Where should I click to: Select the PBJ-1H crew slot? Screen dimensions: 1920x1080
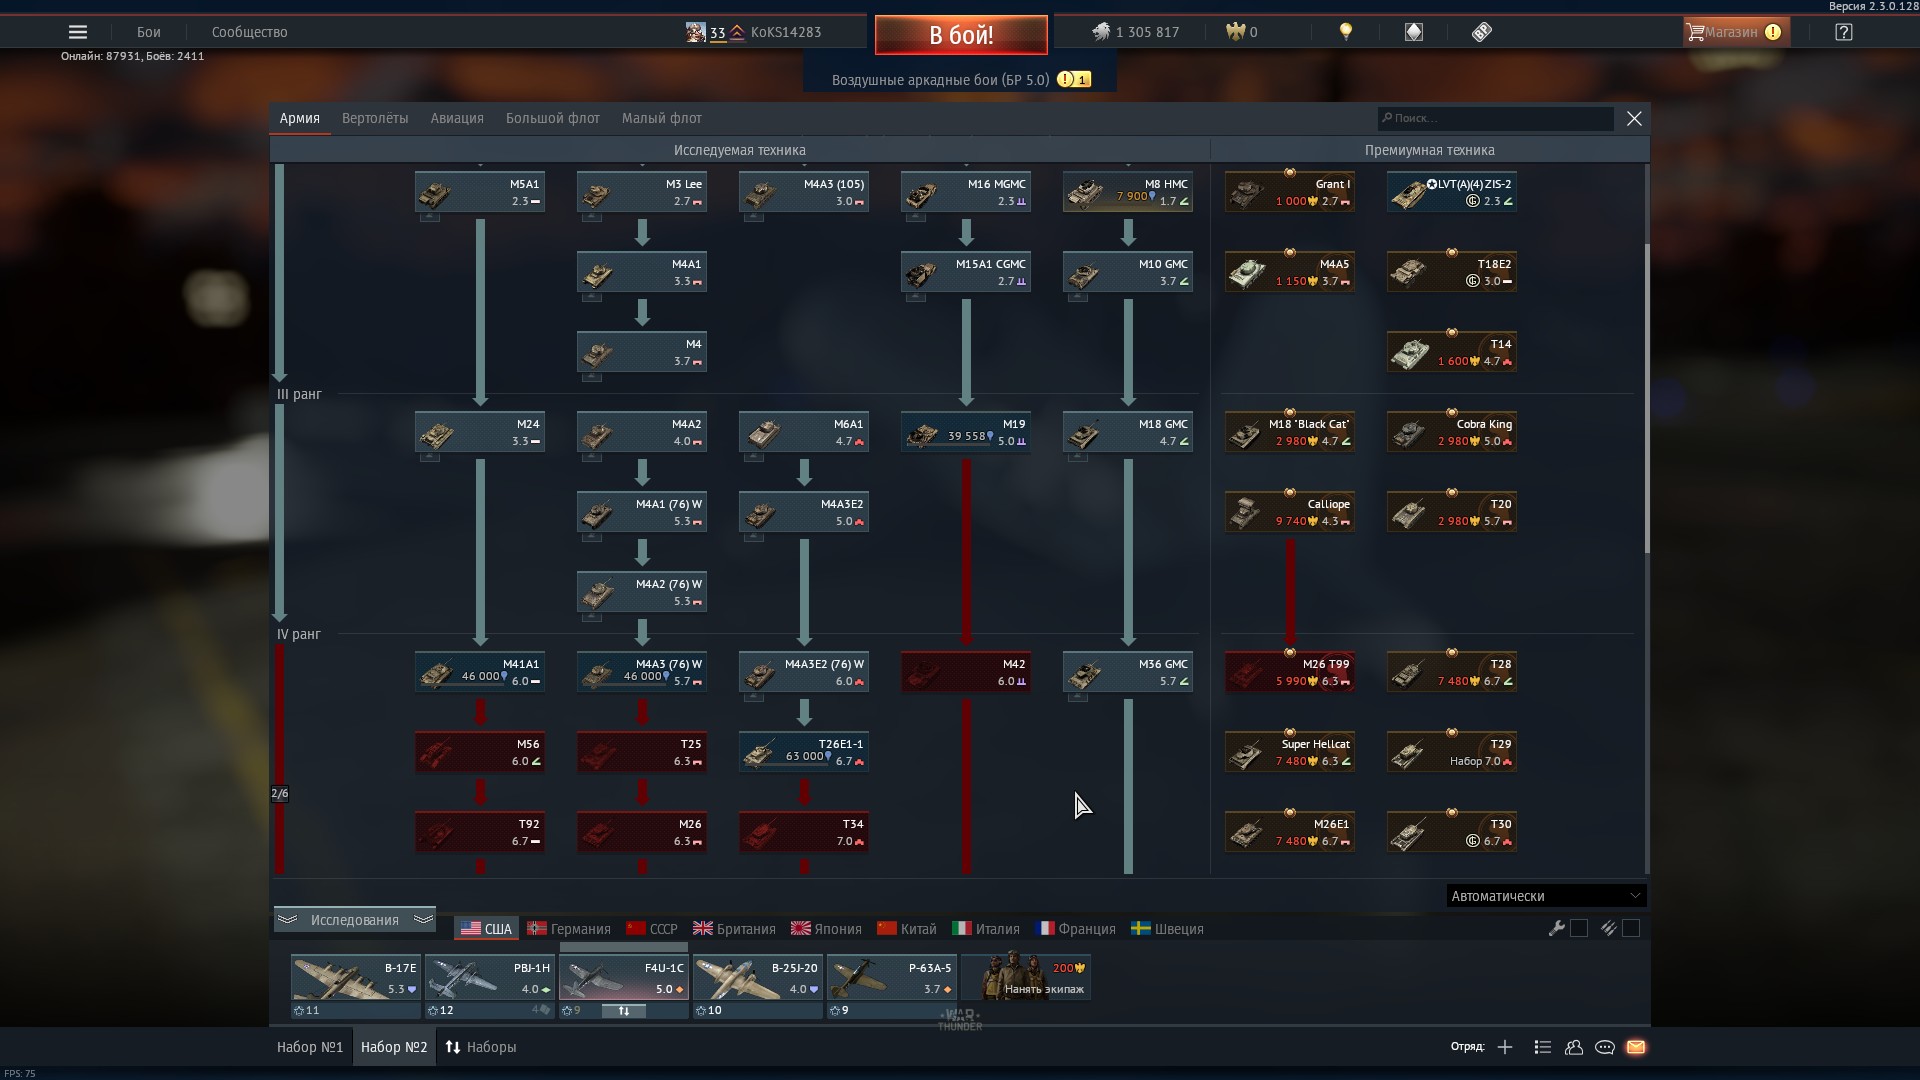[x=490, y=977]
